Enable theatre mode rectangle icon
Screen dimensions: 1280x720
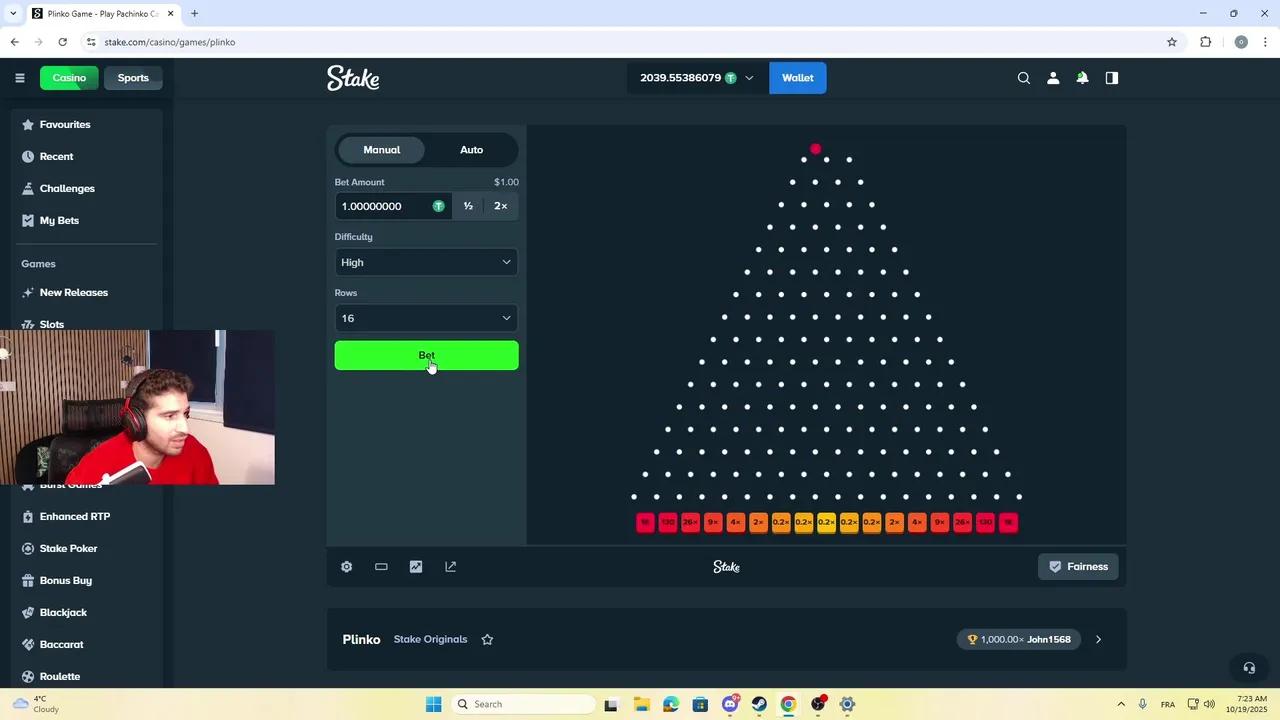point(381,567)
